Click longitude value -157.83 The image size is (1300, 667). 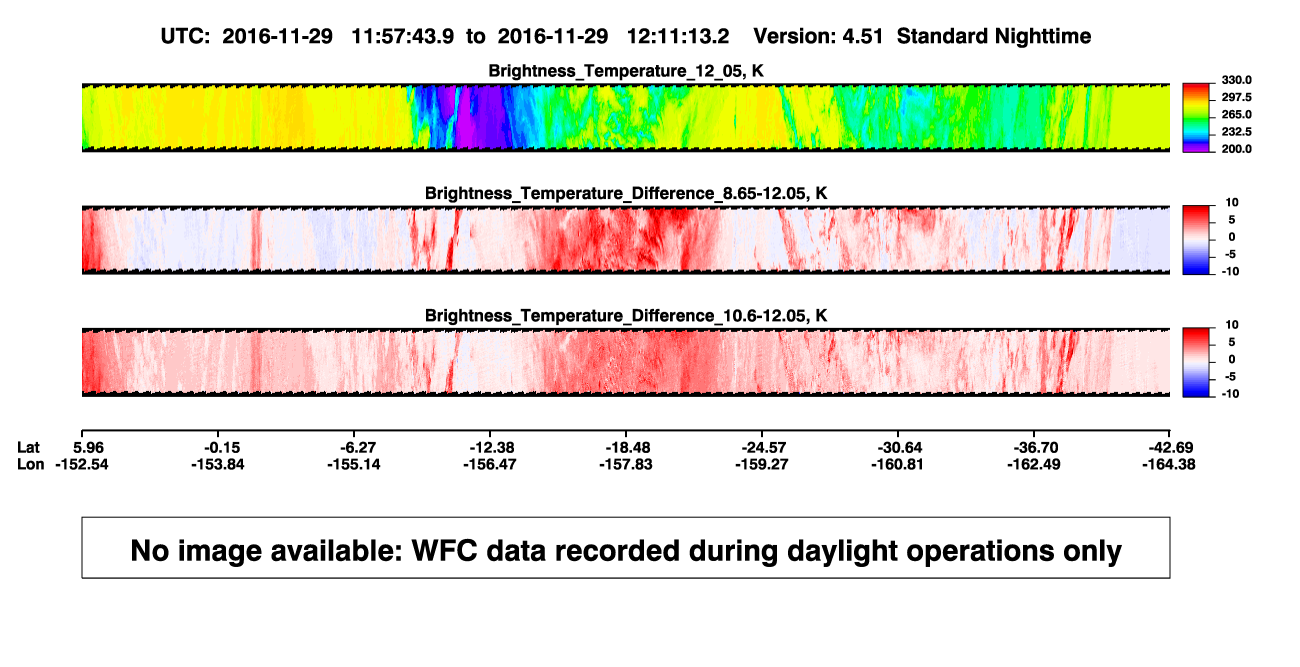[x=626, y=464]
